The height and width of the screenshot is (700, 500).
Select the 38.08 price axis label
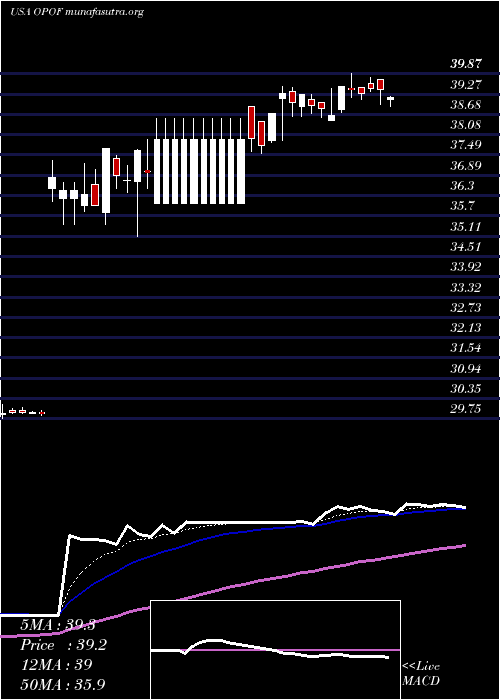(466, 125)
